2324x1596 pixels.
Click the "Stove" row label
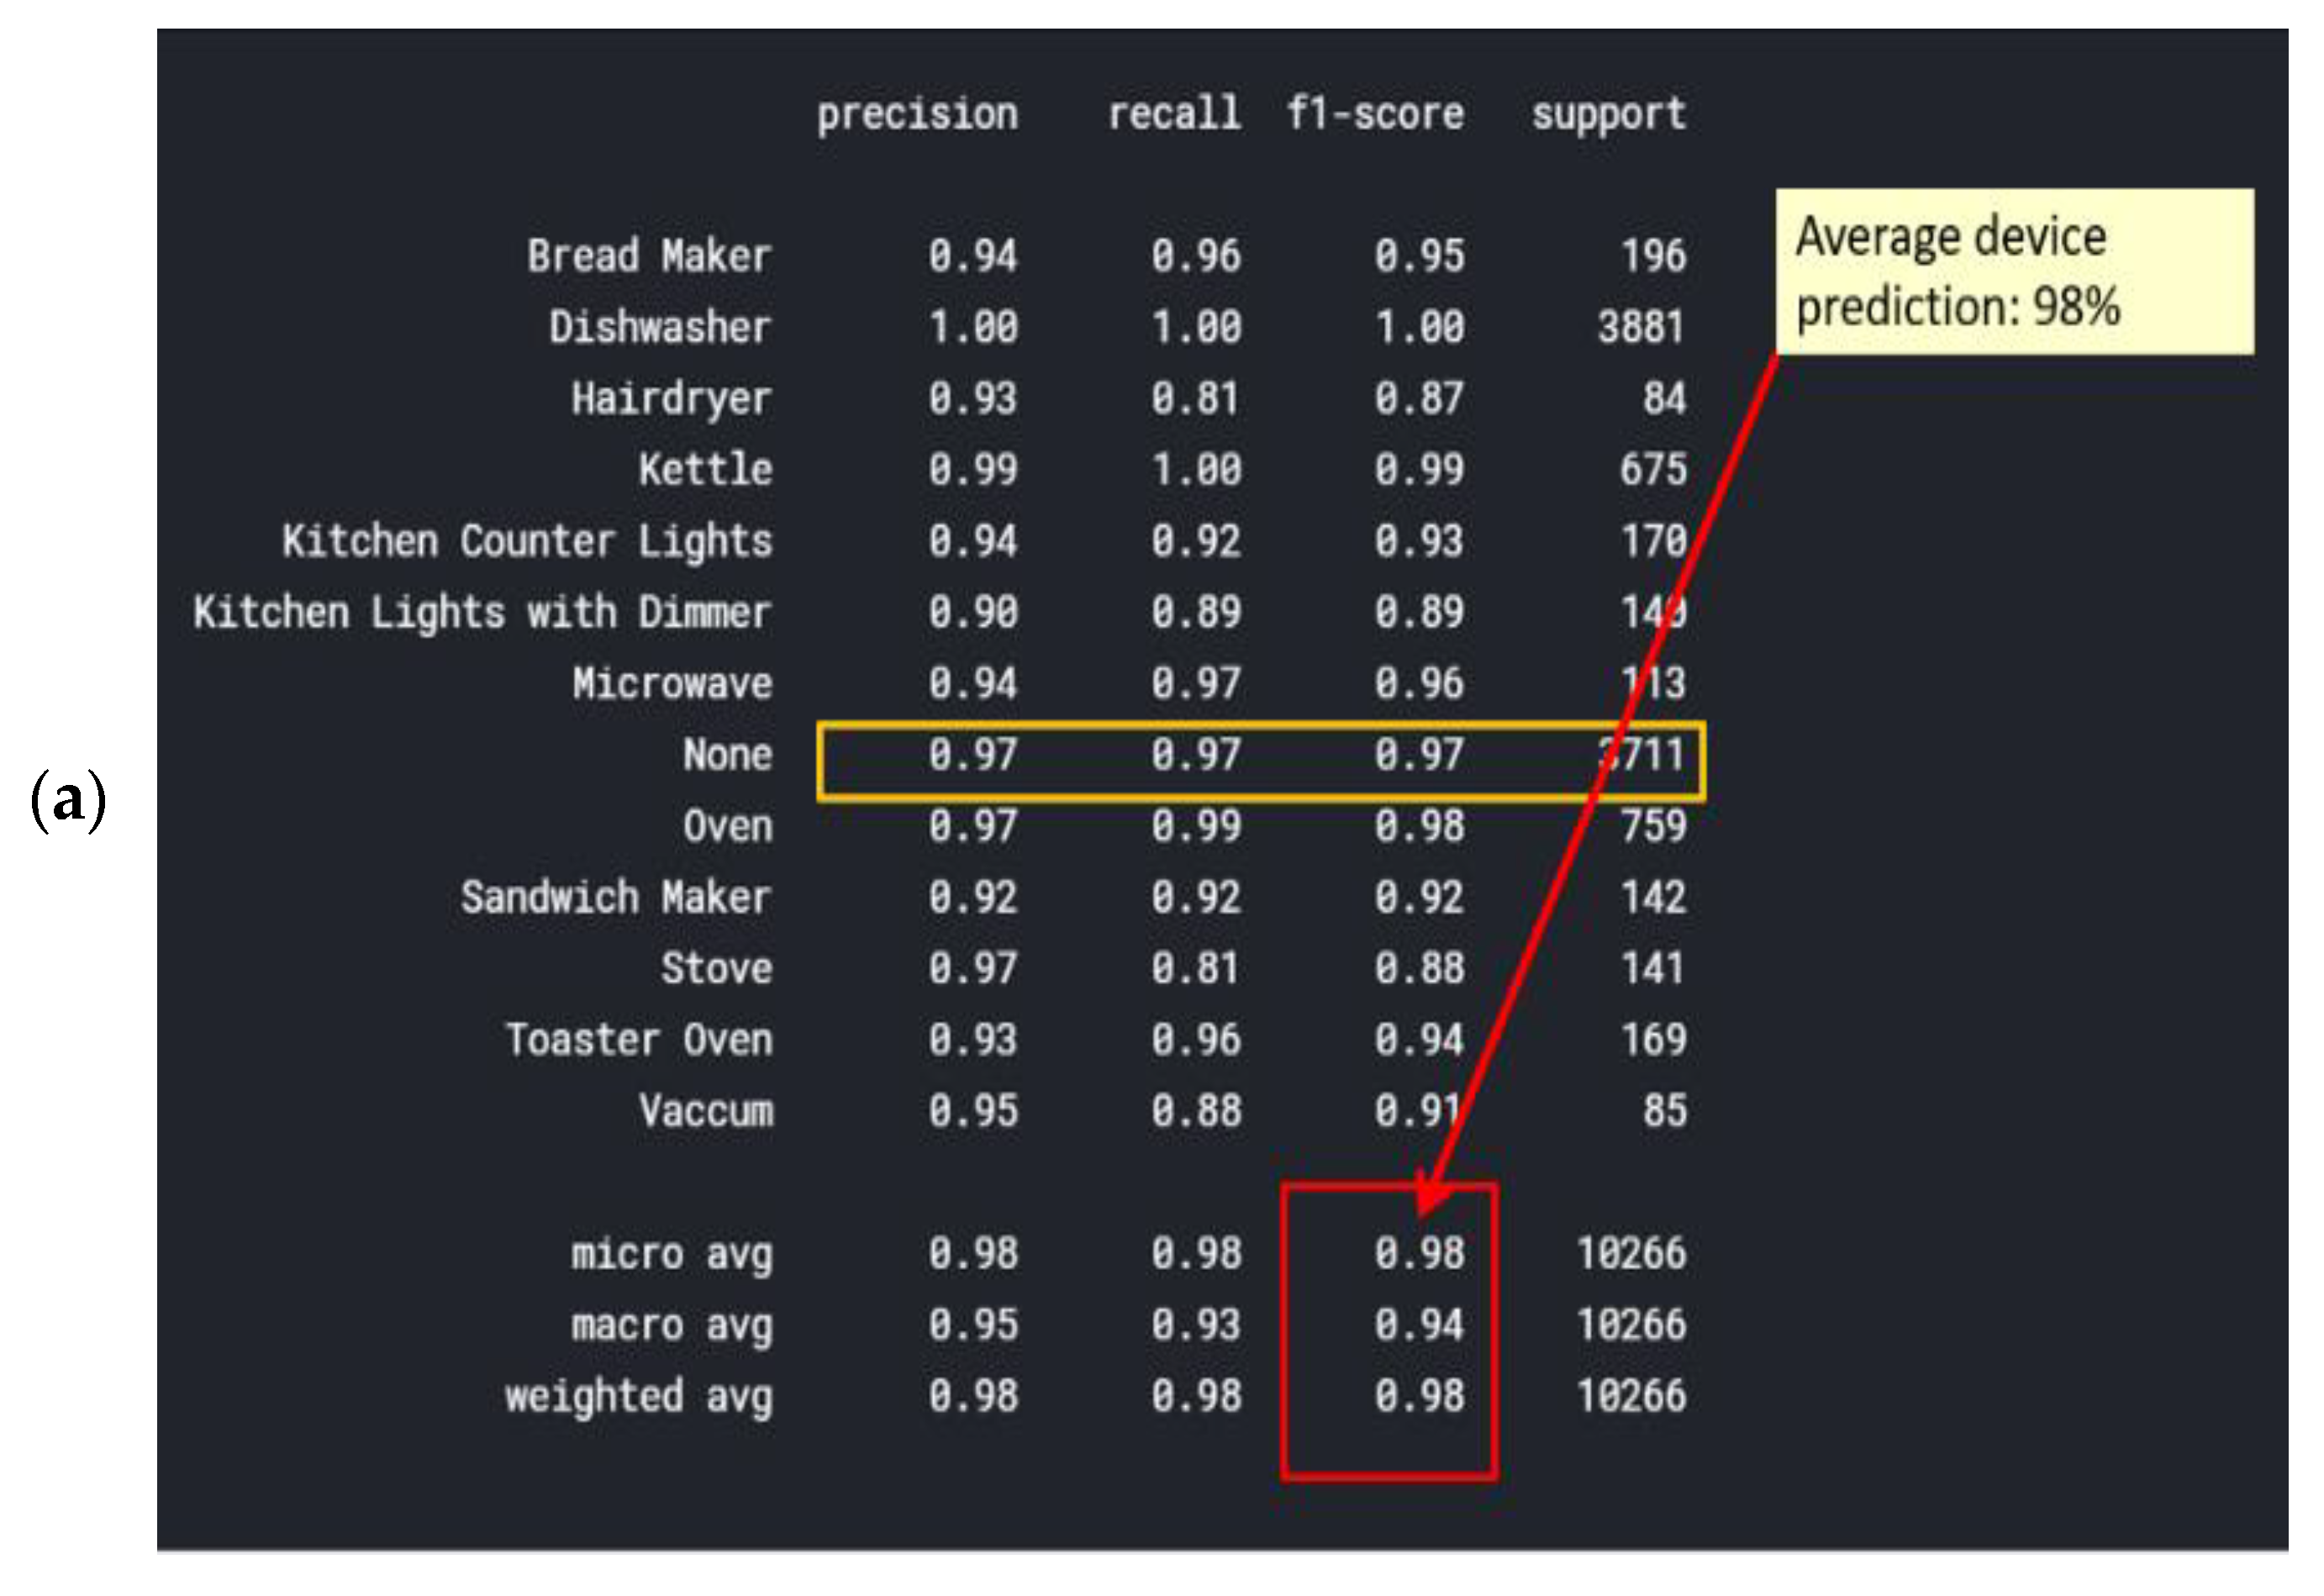(716, 969)
